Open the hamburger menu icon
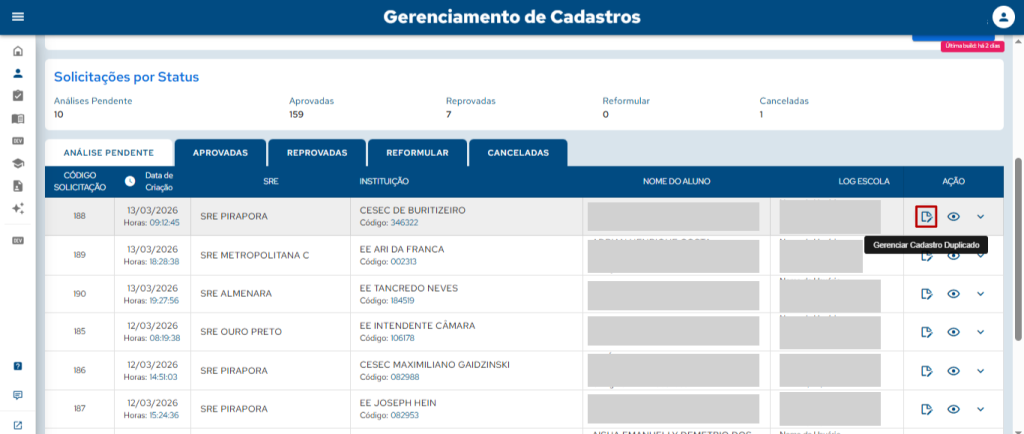This screenshot has width=1024, height=434. click(17, 17)
